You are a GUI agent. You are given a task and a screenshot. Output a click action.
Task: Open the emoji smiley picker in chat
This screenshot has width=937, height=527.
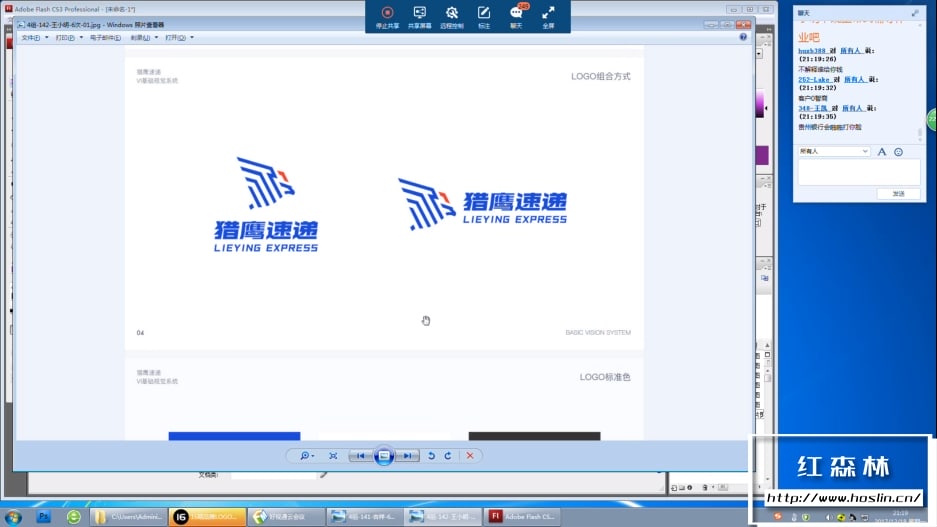[x=898, y=152]
